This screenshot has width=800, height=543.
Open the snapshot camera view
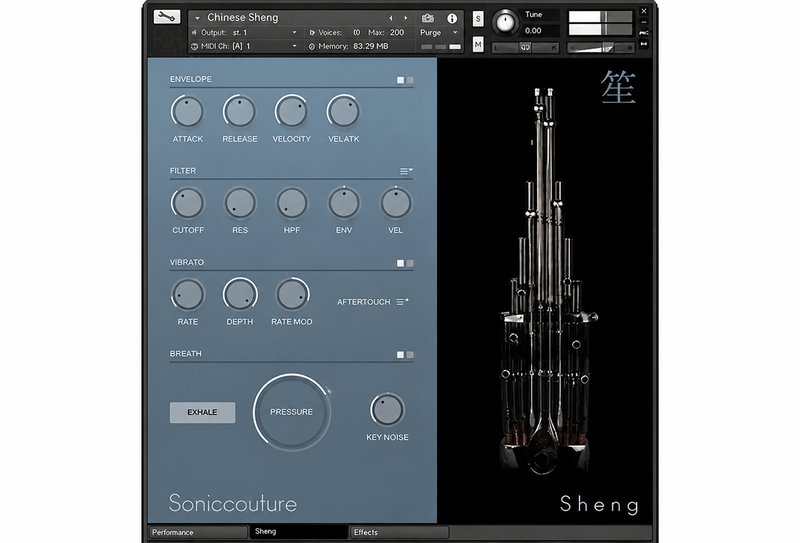(x=428, y=18)
